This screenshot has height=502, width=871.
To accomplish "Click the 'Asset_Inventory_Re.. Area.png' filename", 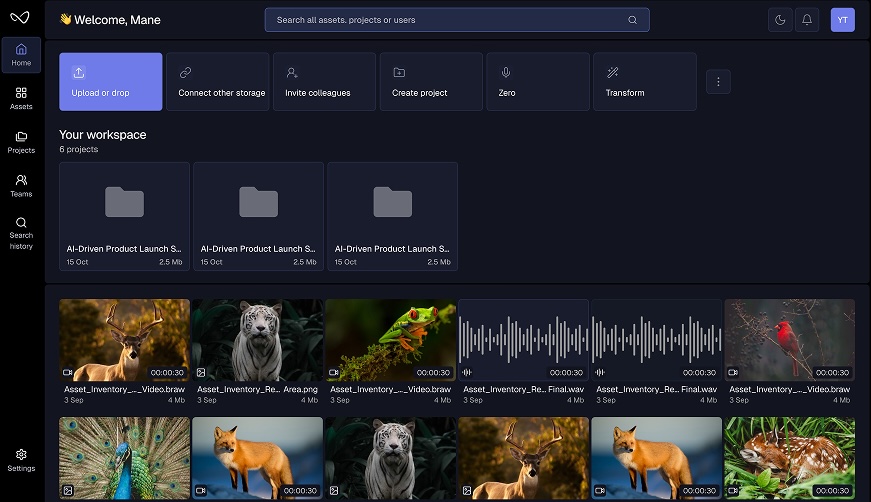I will [257, 389].
